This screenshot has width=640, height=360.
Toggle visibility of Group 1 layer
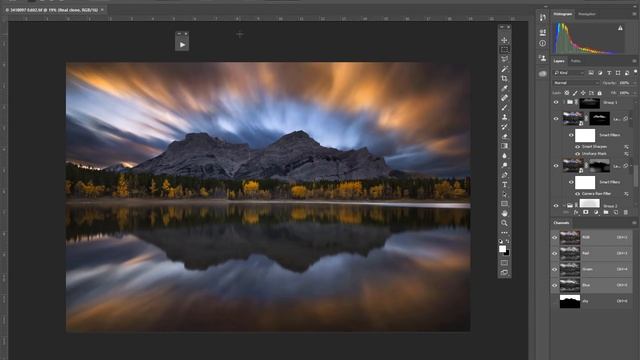point(556,102)
